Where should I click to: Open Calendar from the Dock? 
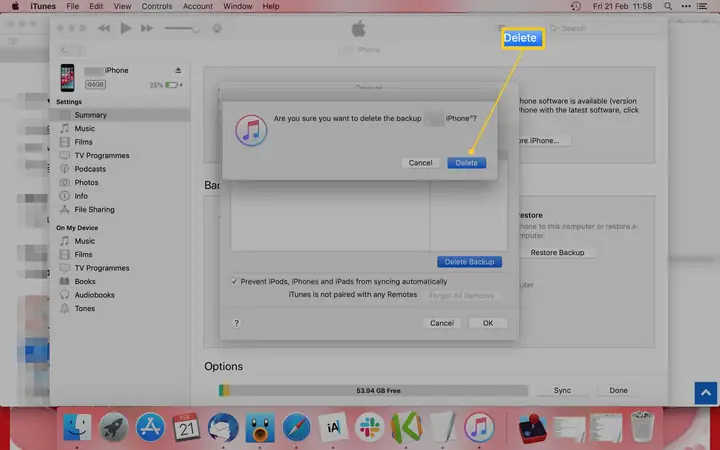186,427
